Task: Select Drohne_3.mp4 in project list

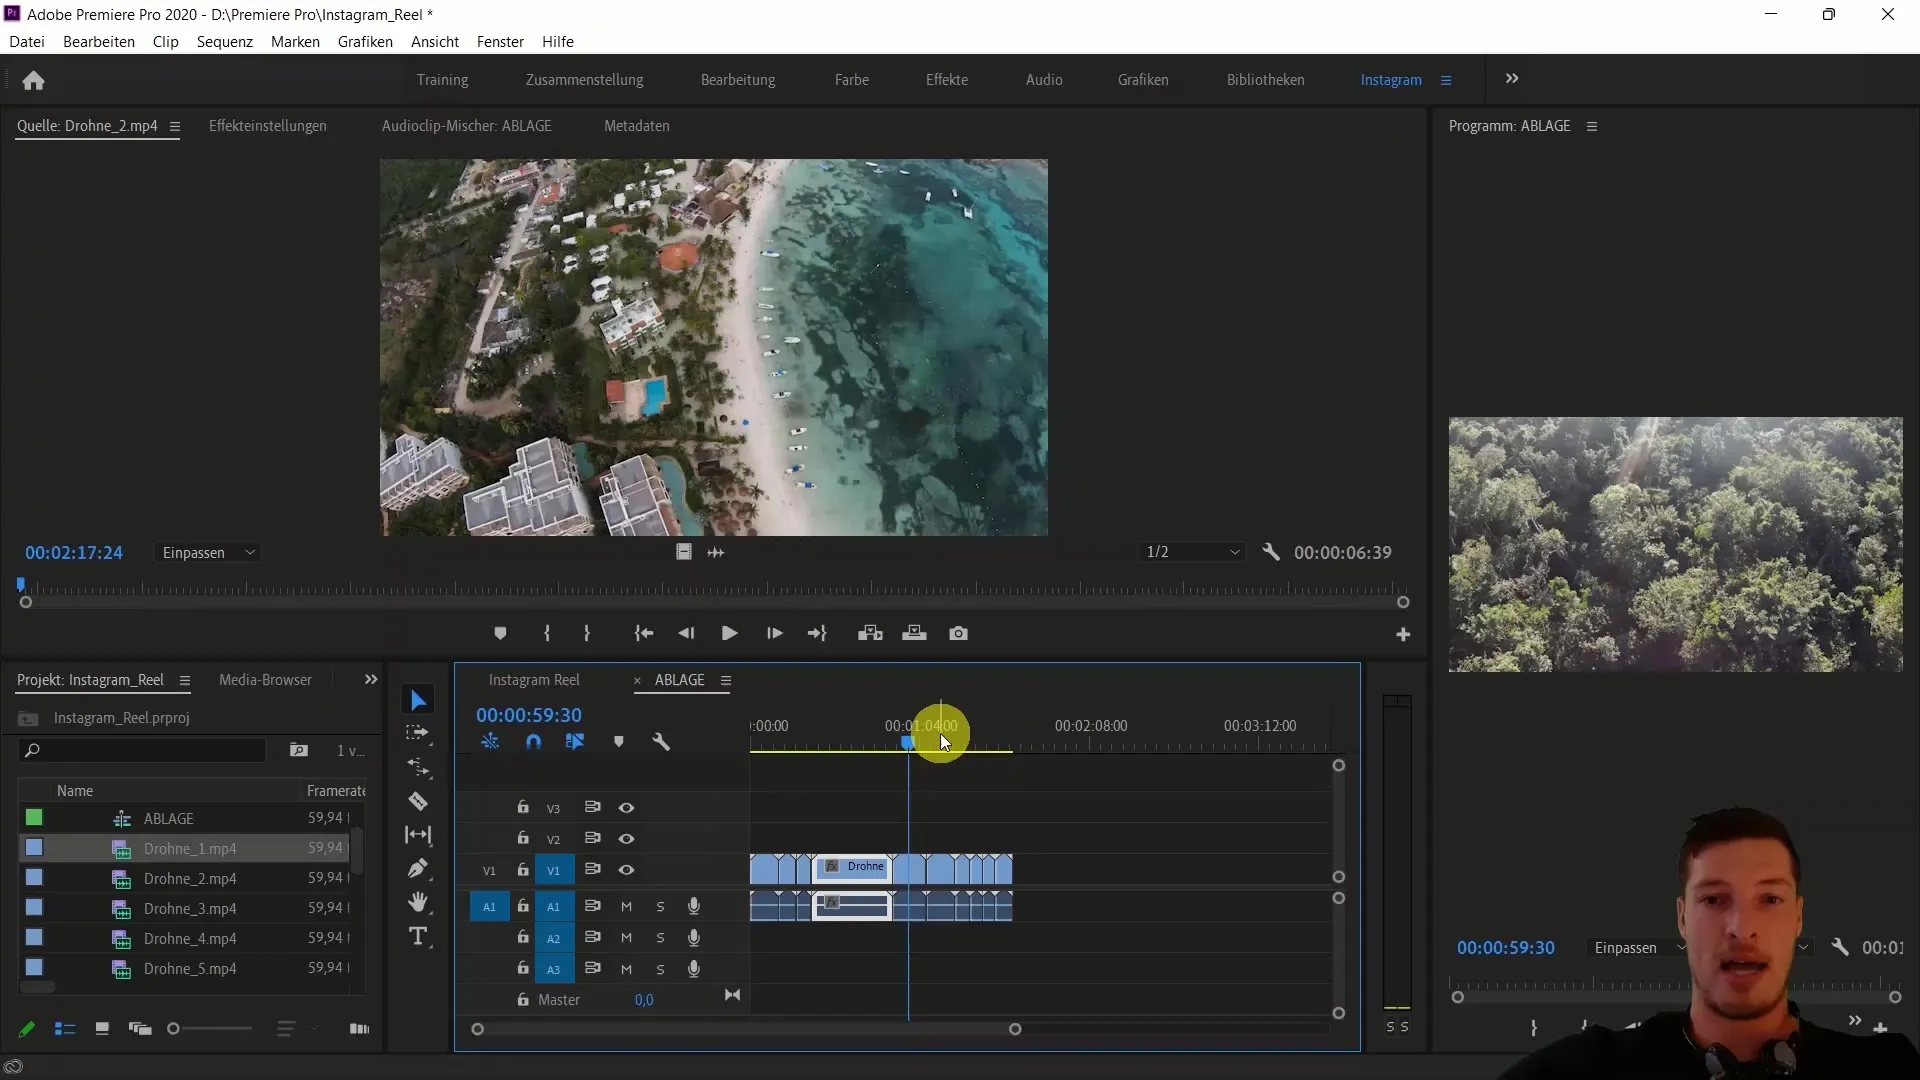Action: 190,909
